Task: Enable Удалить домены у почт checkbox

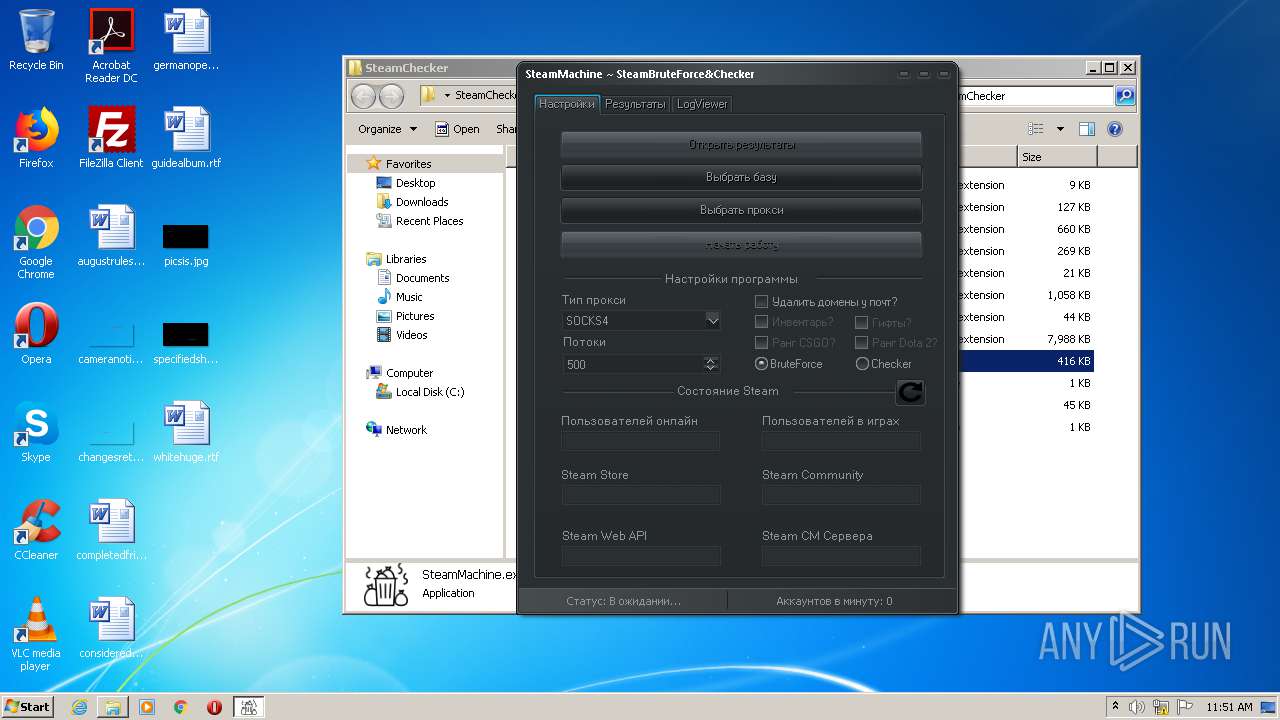Action: (x=761, y=301)
